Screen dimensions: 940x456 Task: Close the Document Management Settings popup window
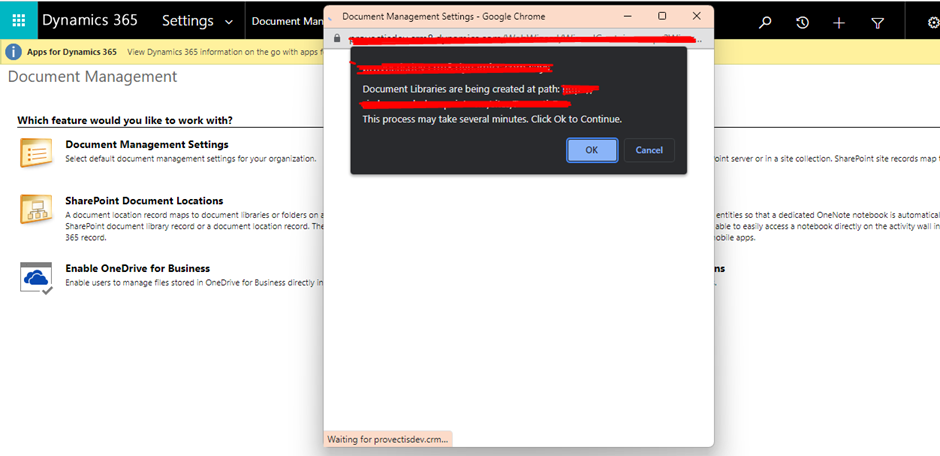click(696, 16)
